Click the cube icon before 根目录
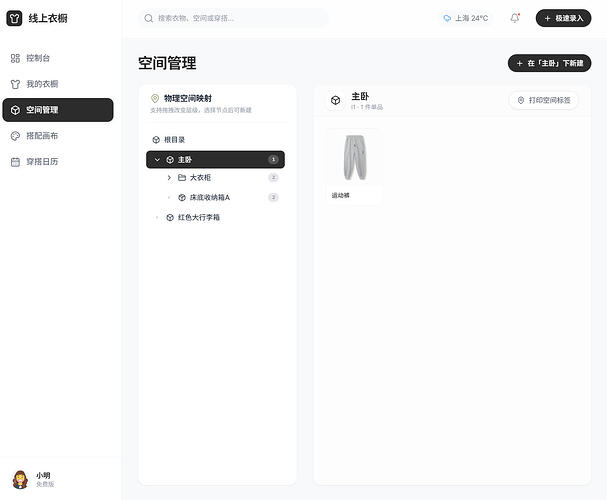The image size is (607, 500). point(156,140)
